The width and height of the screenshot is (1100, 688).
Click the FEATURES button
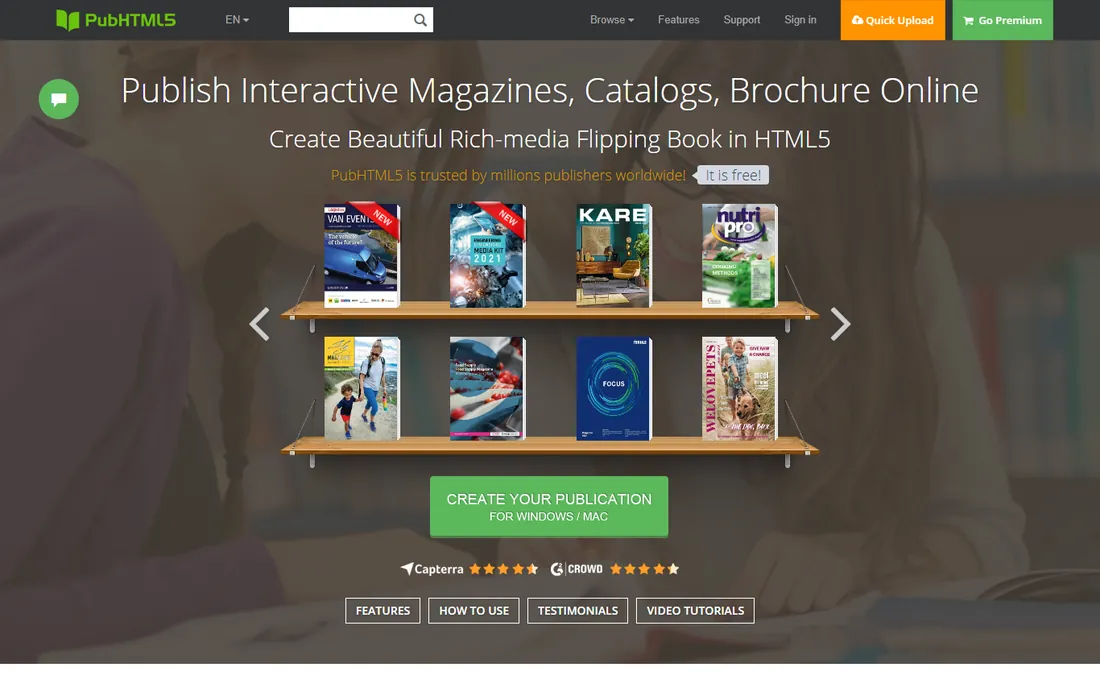click(382, 611)
